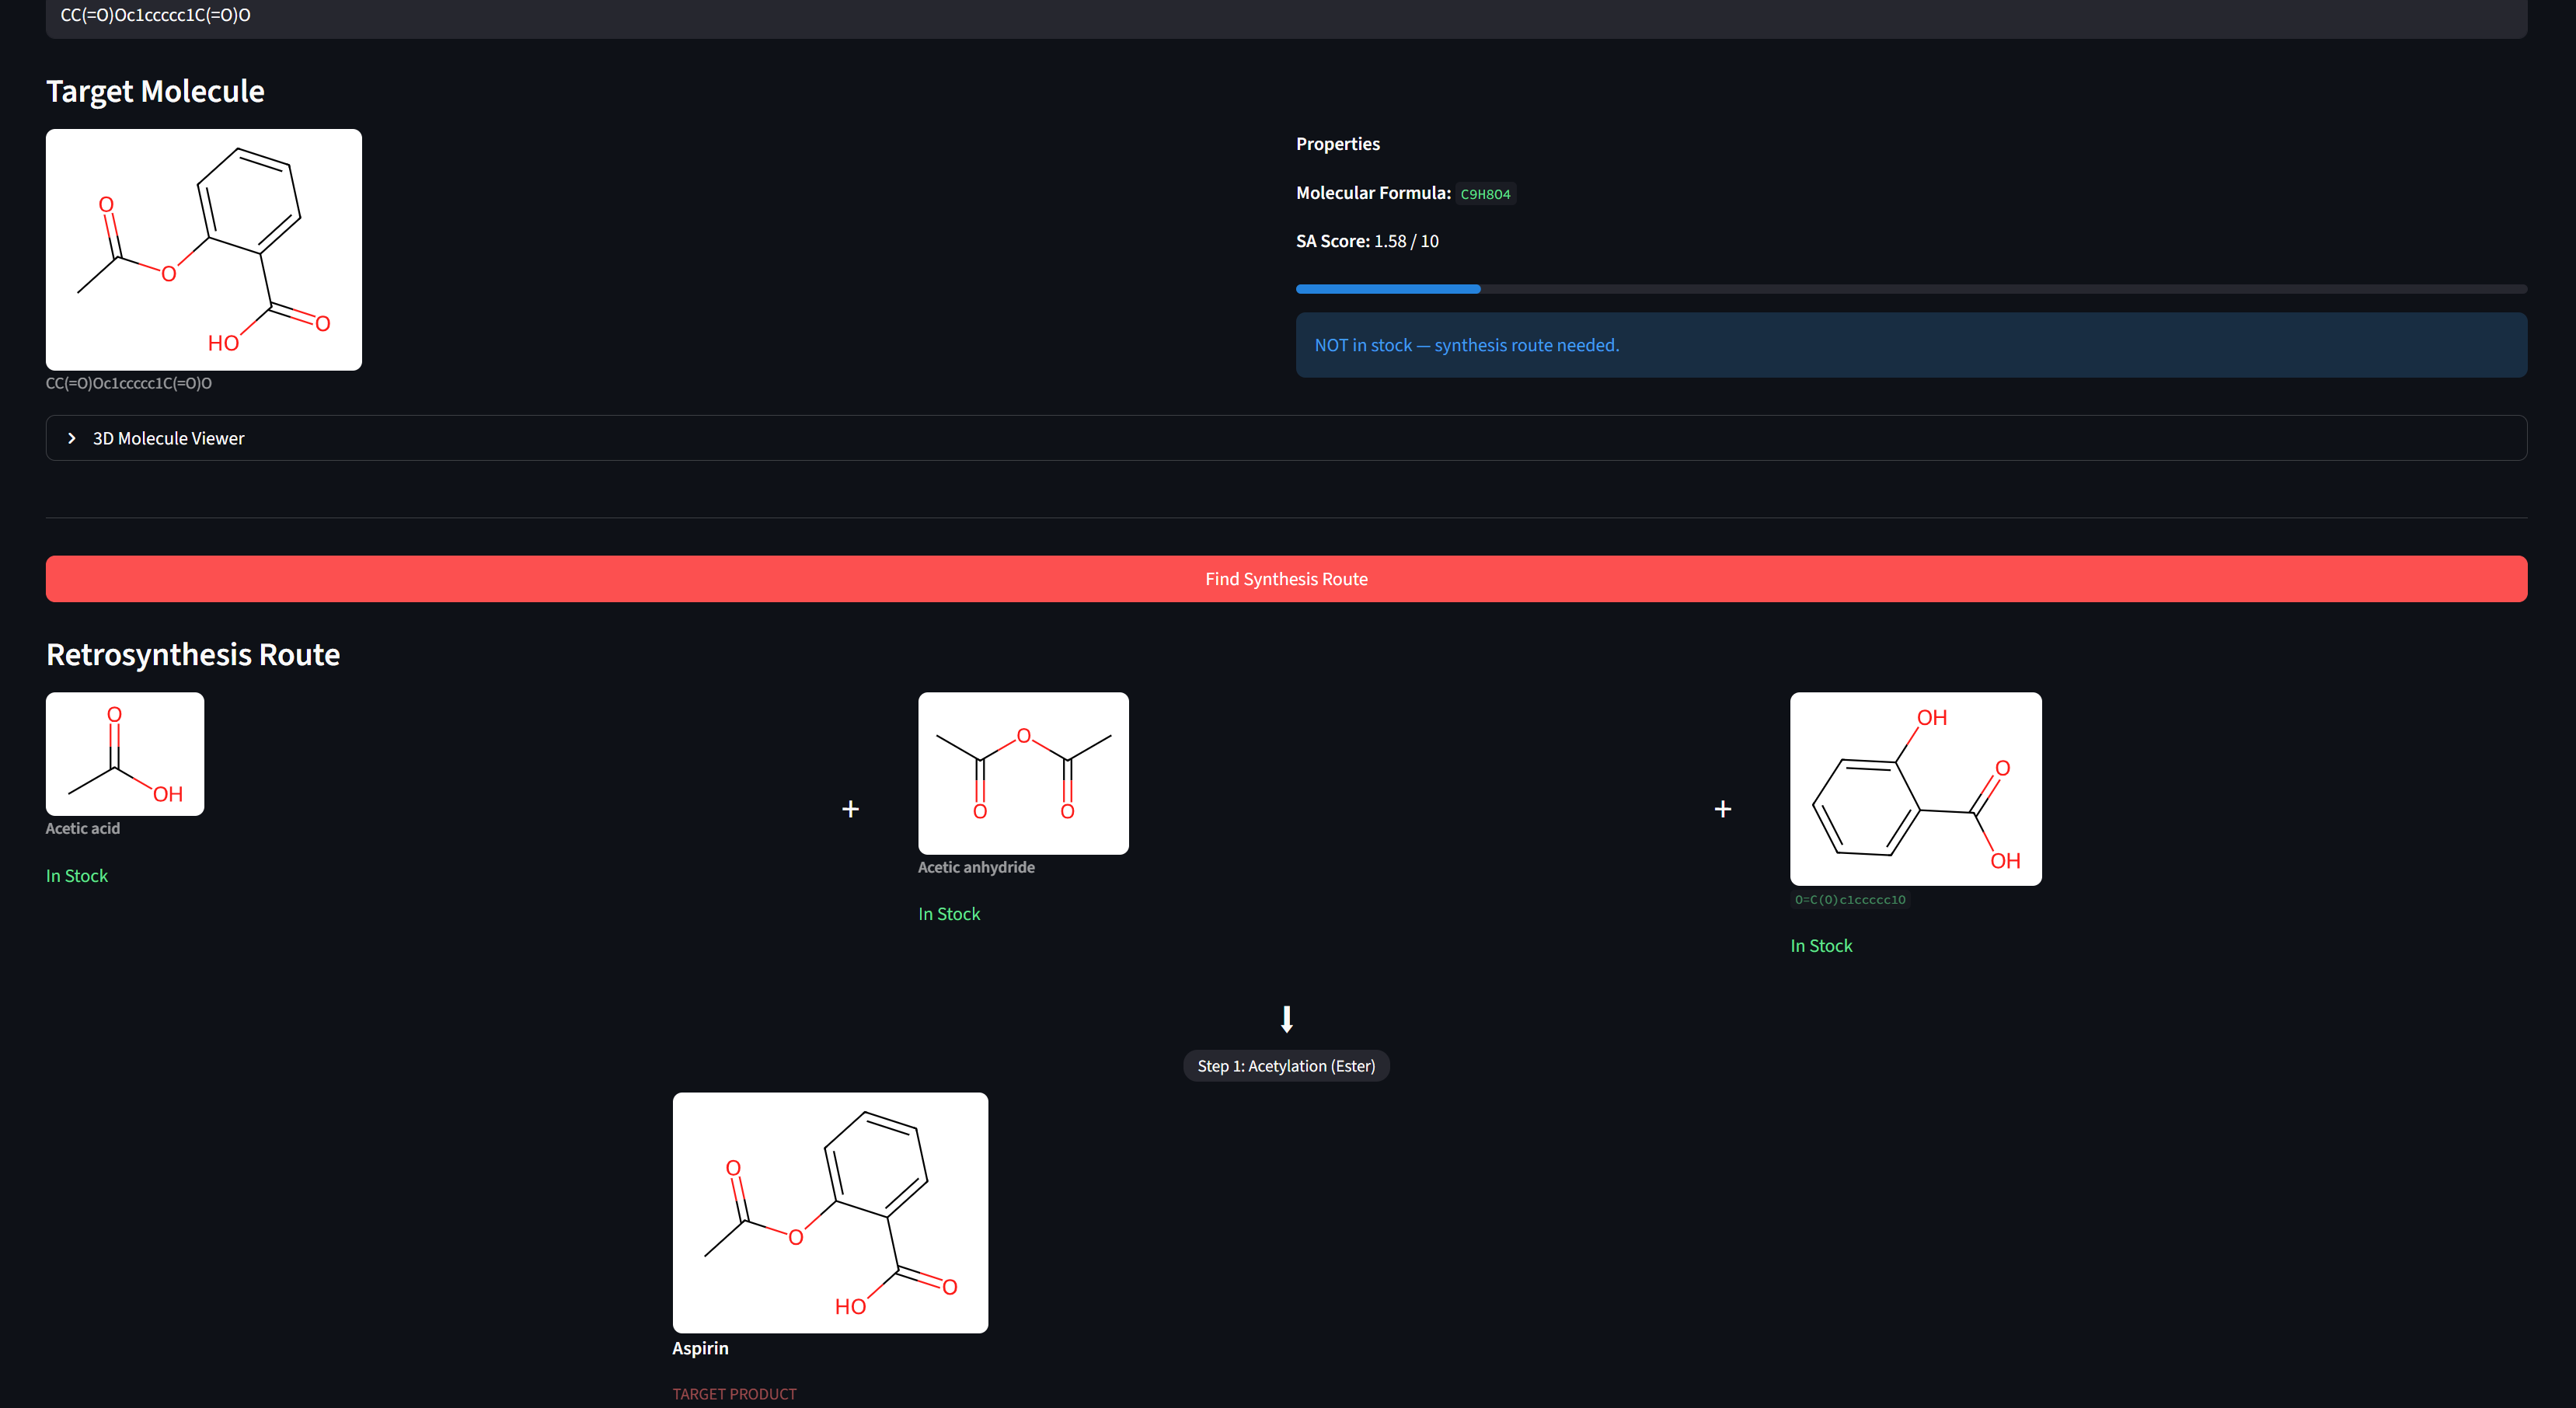
Task: Click the downward reaction arrow icon
Action: pyautogui.click(x=1286, y=1019)
